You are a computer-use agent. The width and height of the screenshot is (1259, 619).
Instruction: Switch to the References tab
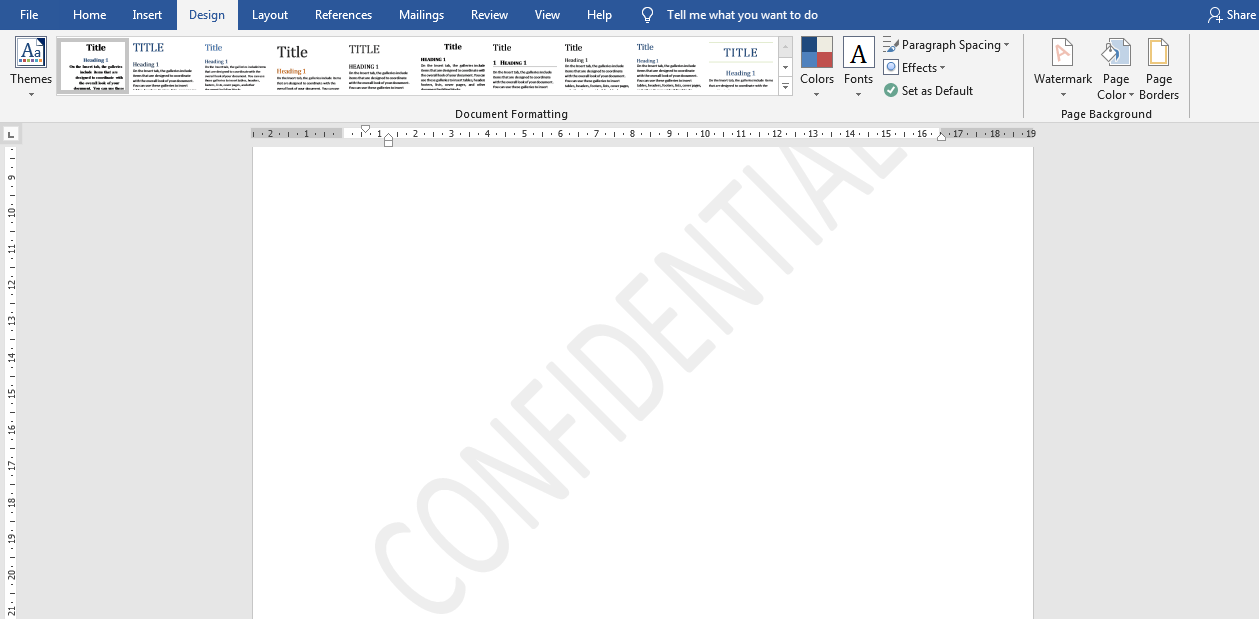click(x=343, y=15)
